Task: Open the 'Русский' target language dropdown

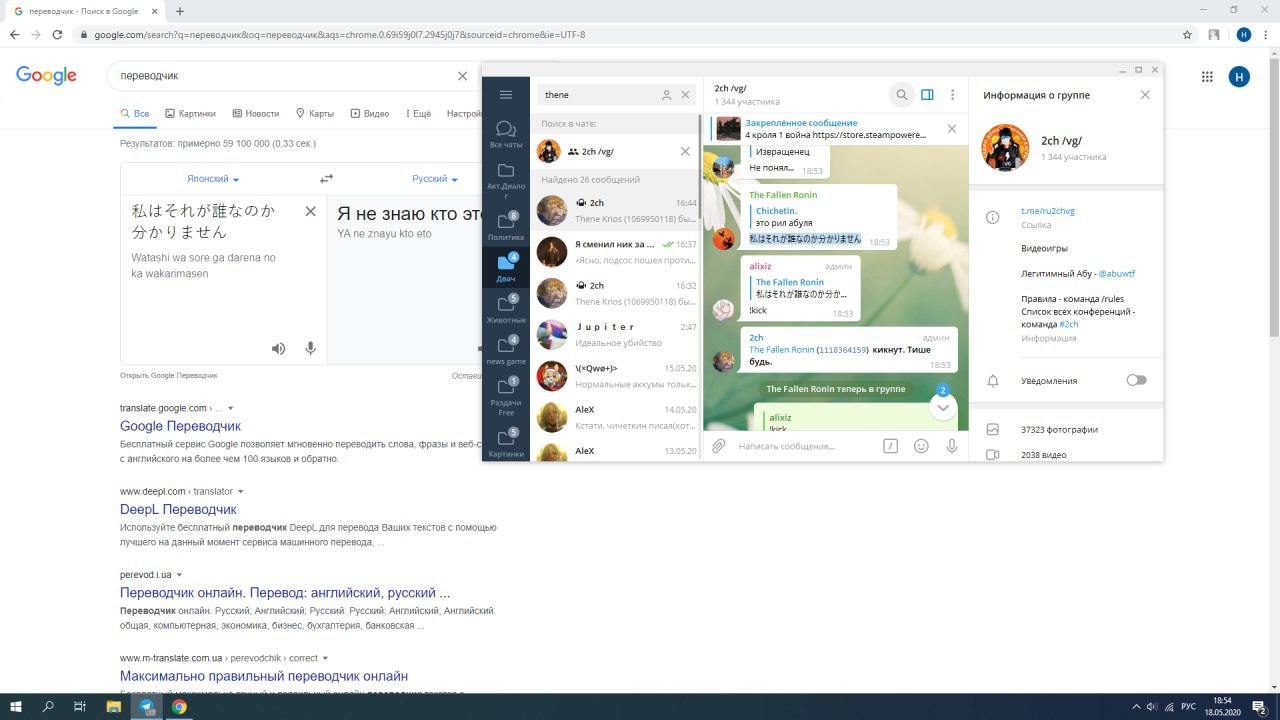Action: coord(435,179)
